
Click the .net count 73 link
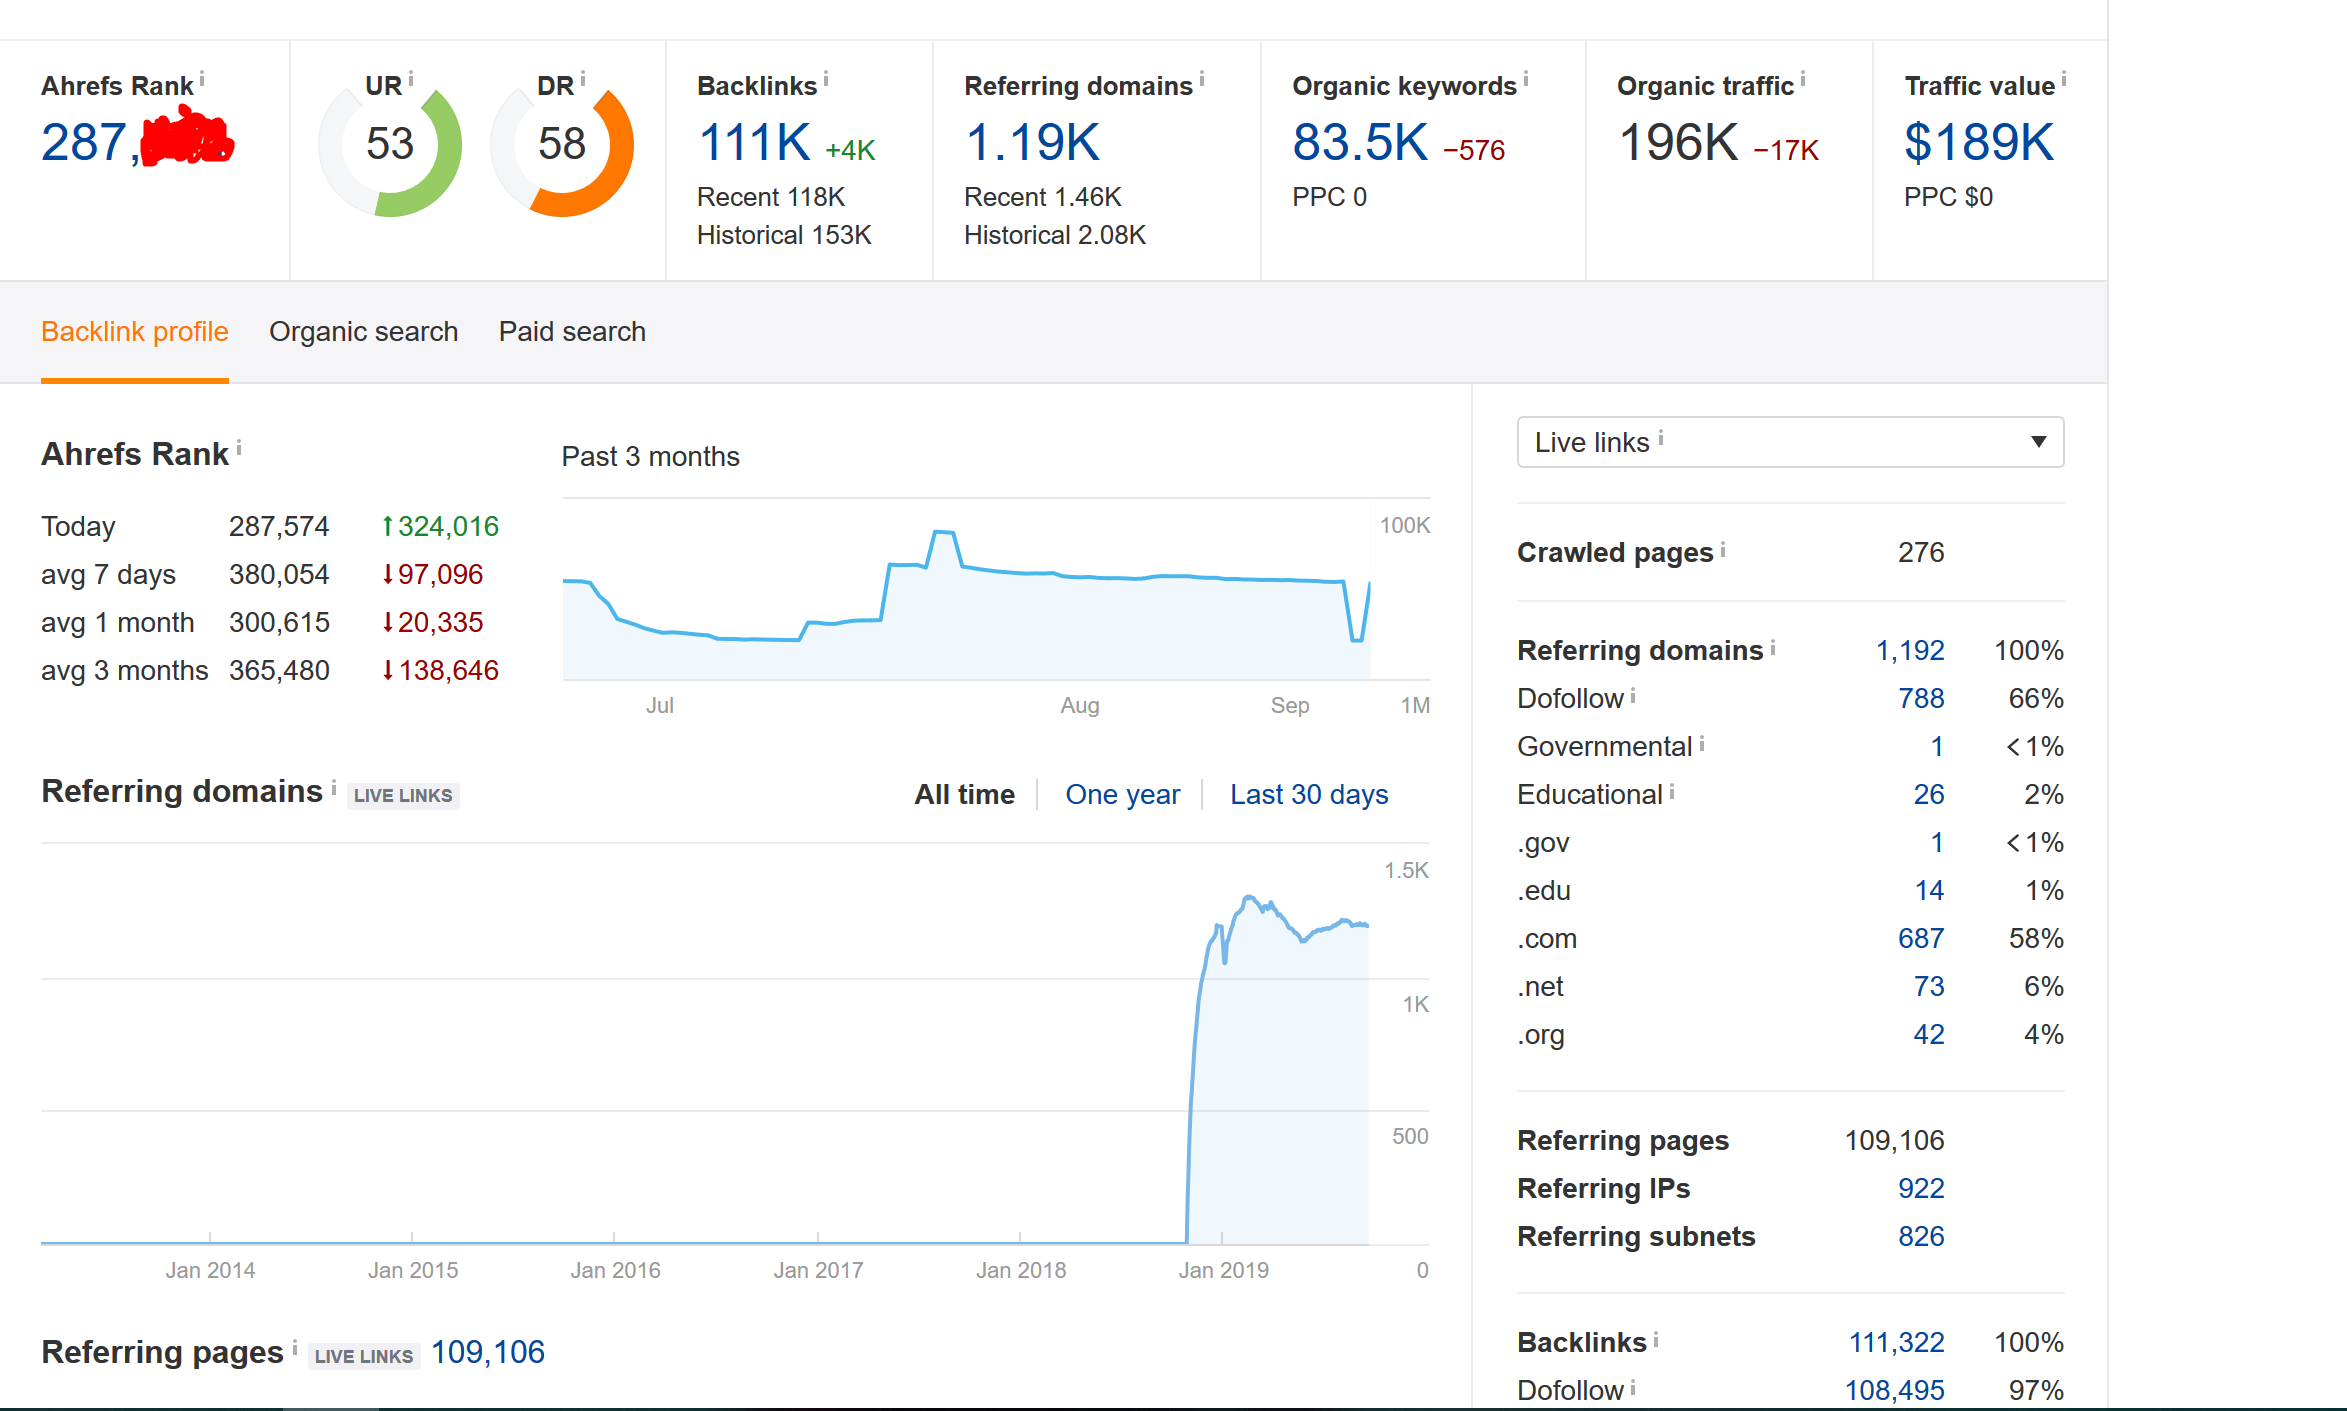pyautogui.click(x=1929, y=987)
